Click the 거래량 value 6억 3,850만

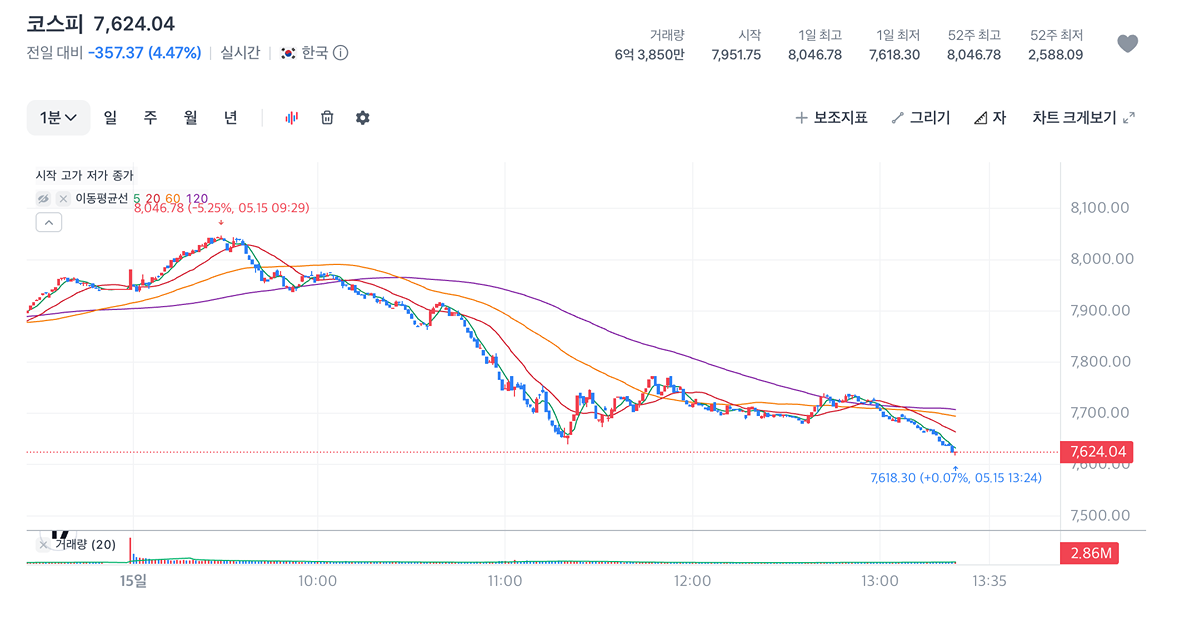click(x=650, y=55)
